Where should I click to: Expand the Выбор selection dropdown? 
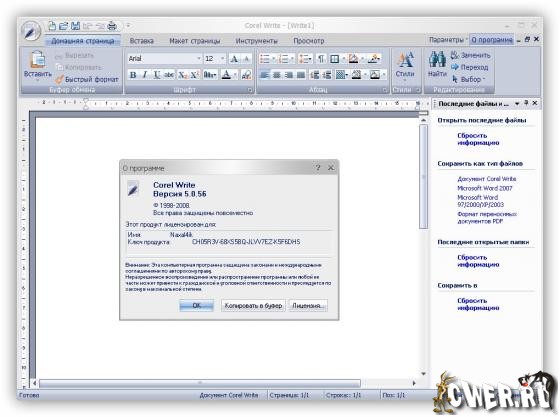coord(469,79)
